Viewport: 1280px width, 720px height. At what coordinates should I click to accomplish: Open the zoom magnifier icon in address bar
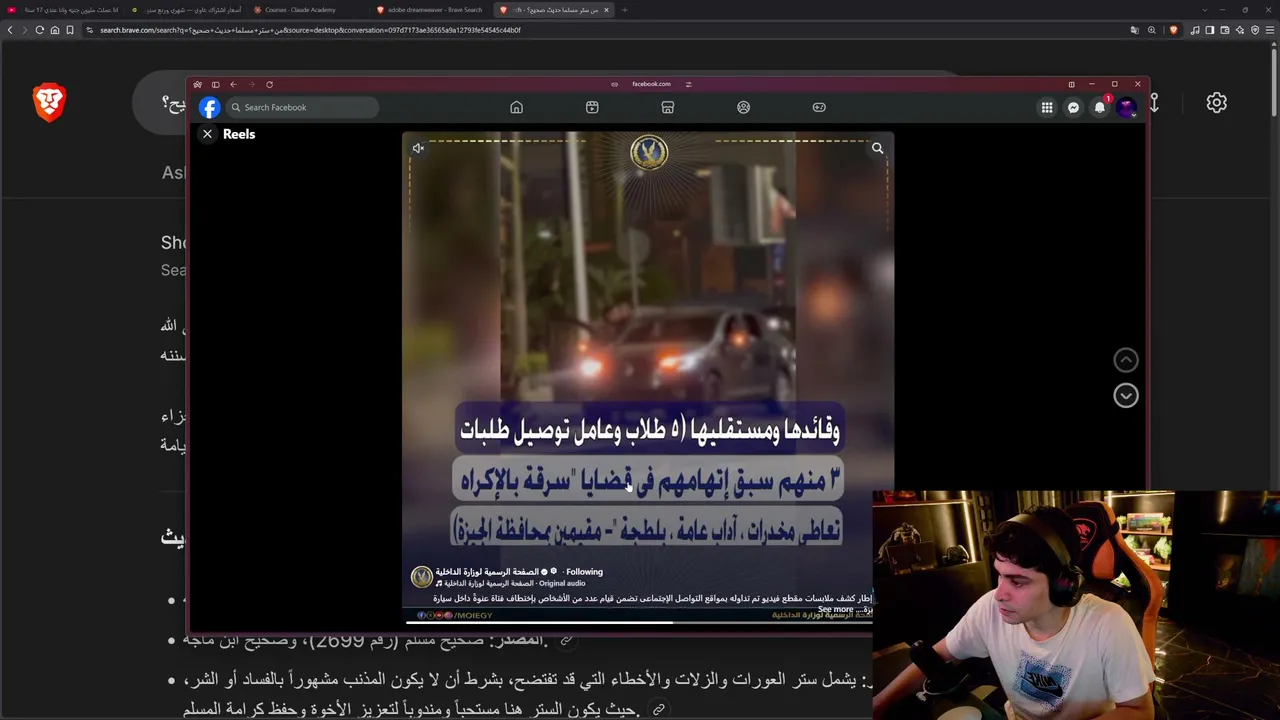(1152, 30)
